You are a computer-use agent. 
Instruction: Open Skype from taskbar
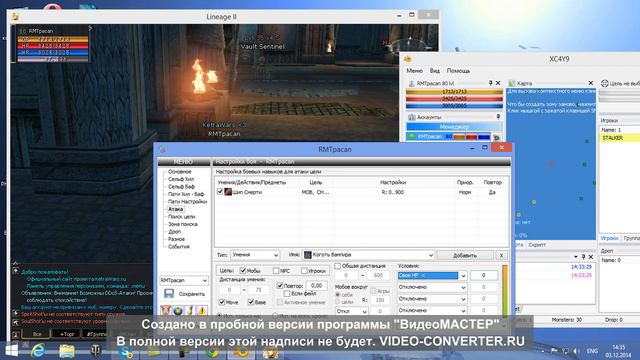(125, 351)
